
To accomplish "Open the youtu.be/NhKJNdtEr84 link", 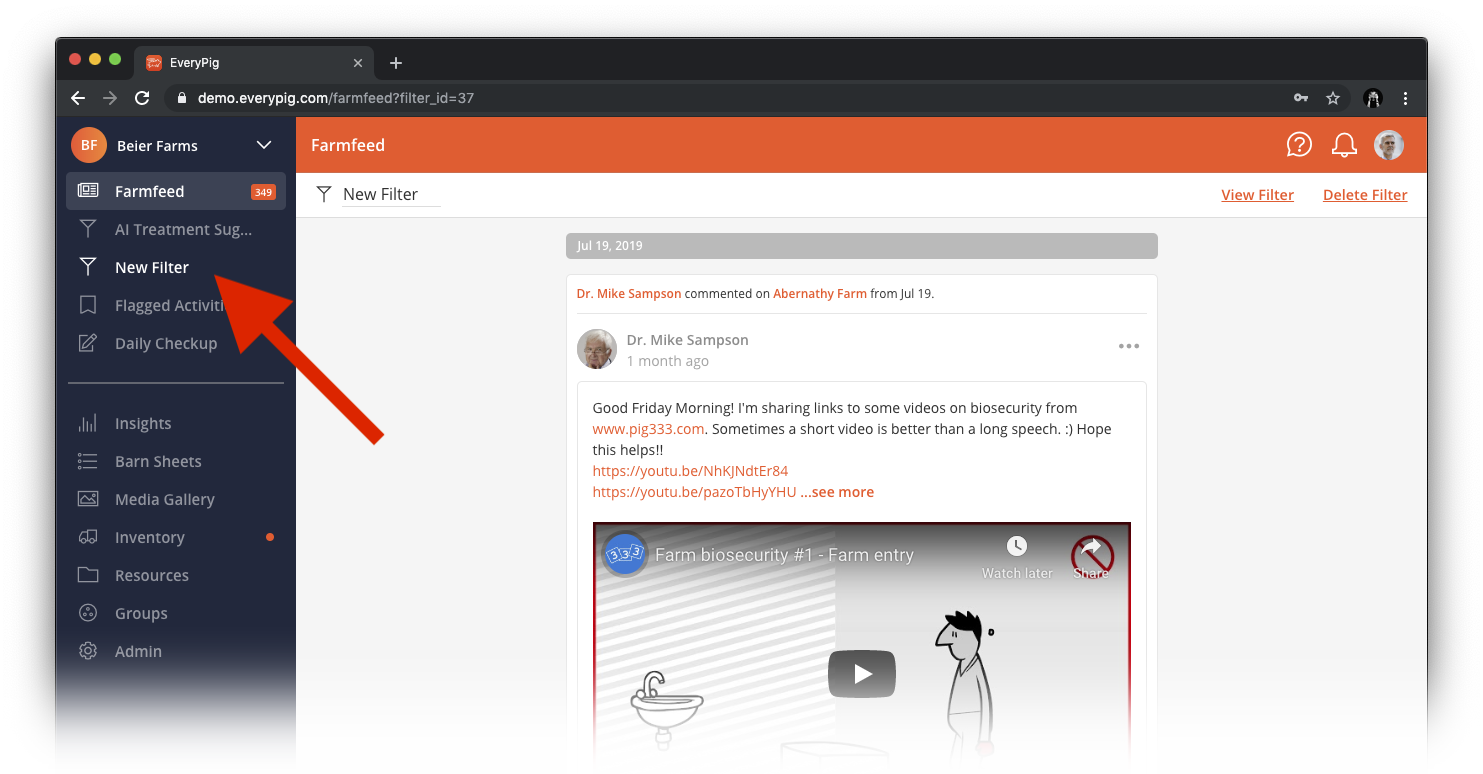I will coord(690,471).
